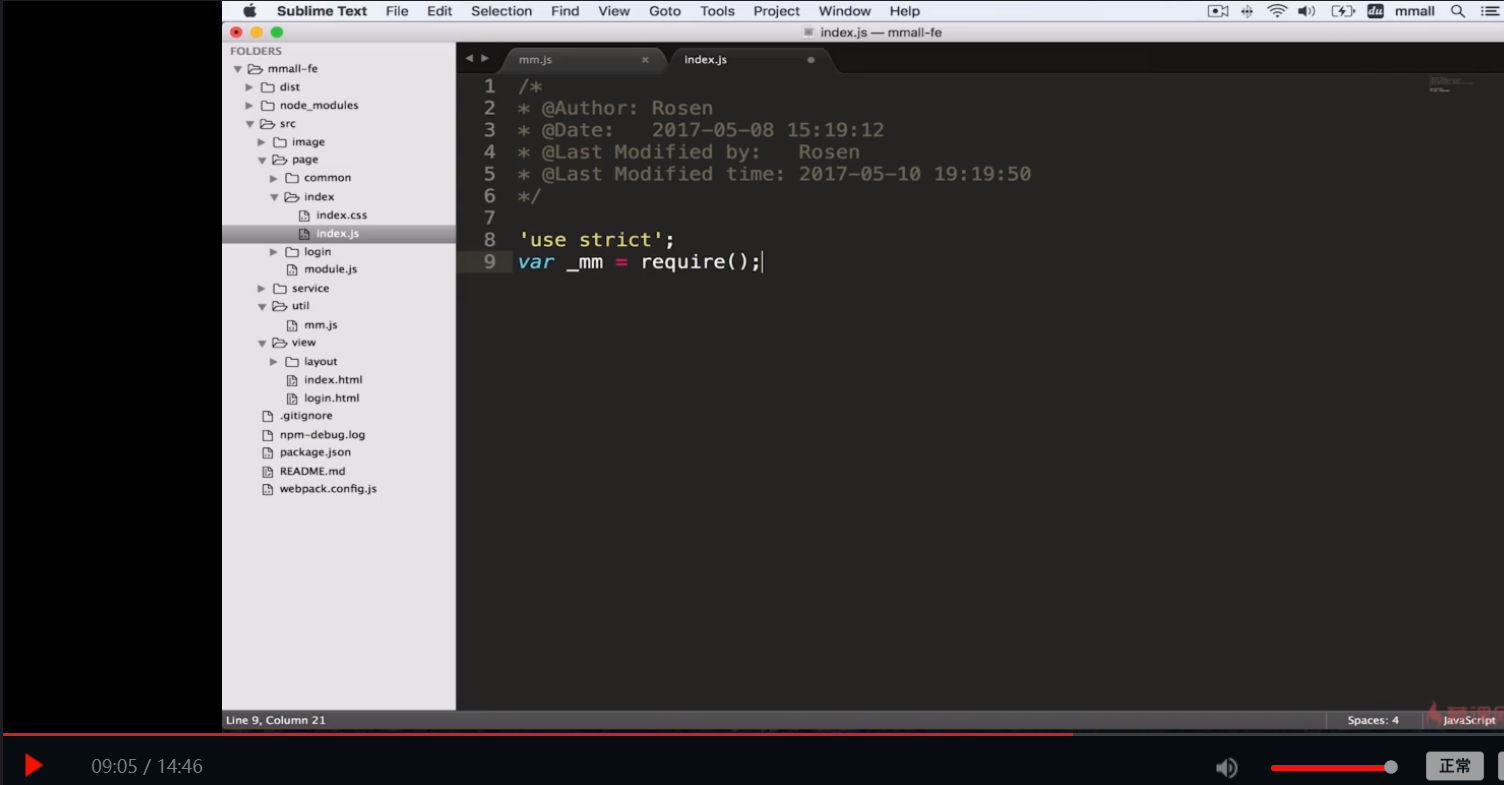Open the View menu
Screen dimensions: 1504x785
[614, 11]
